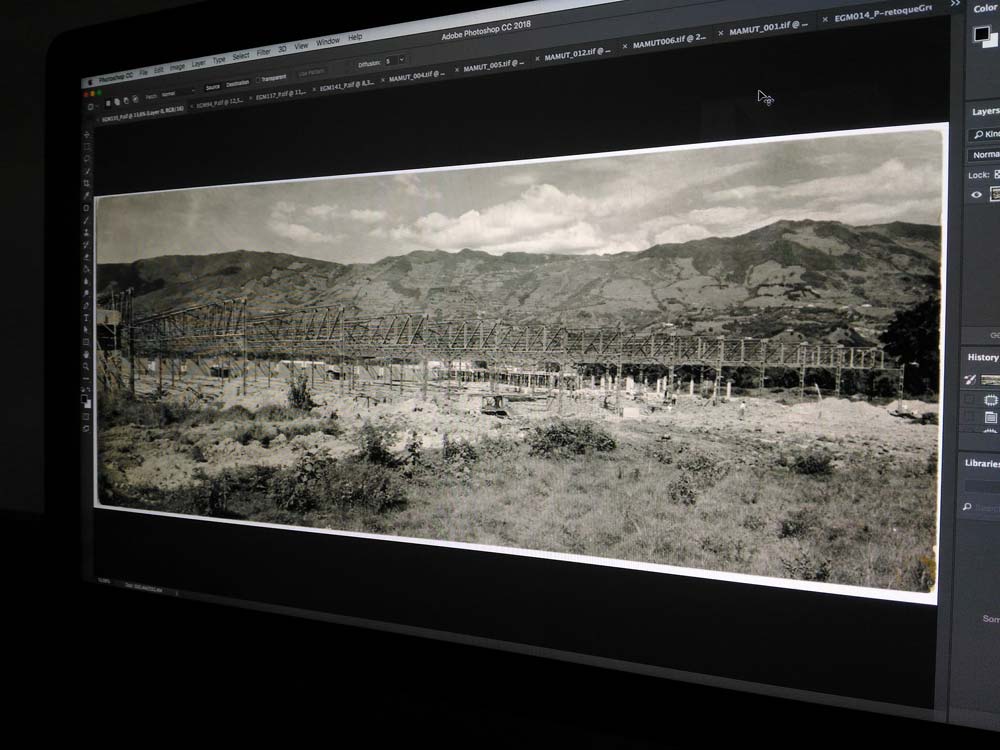The image size is (1000, 750).
Task: Click the lock transparent pixels icon
Action: pos(996,174)
